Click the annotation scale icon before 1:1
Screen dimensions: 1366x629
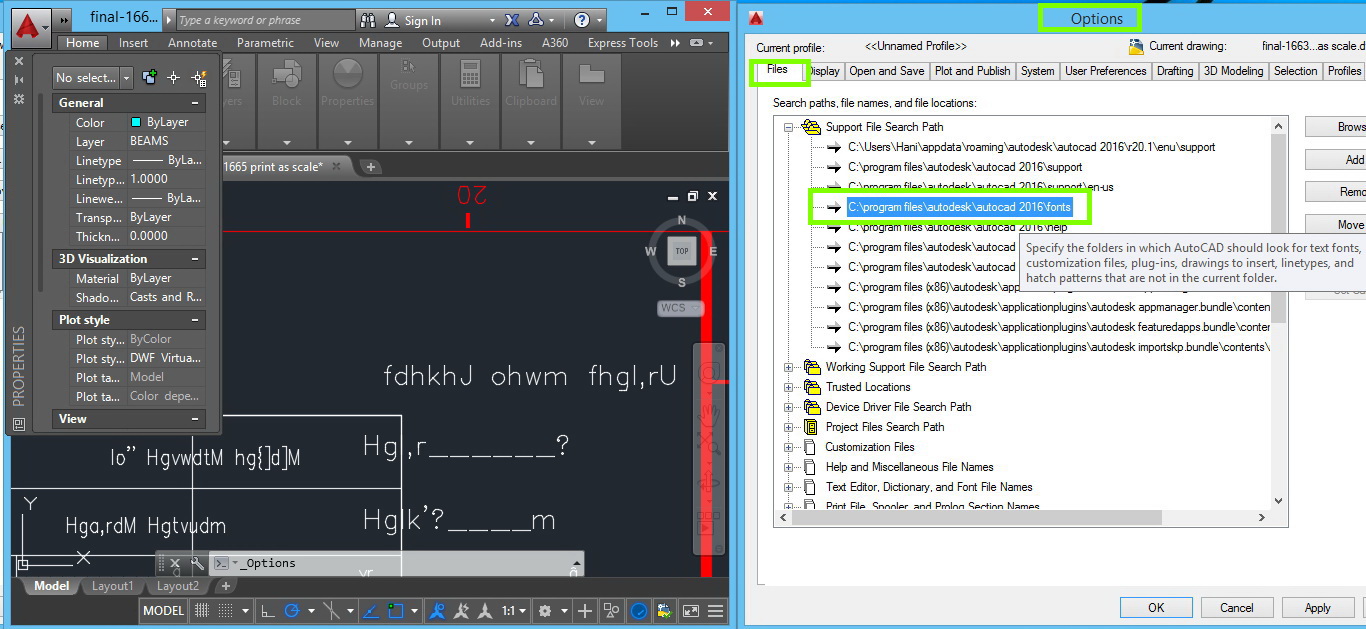485,611
